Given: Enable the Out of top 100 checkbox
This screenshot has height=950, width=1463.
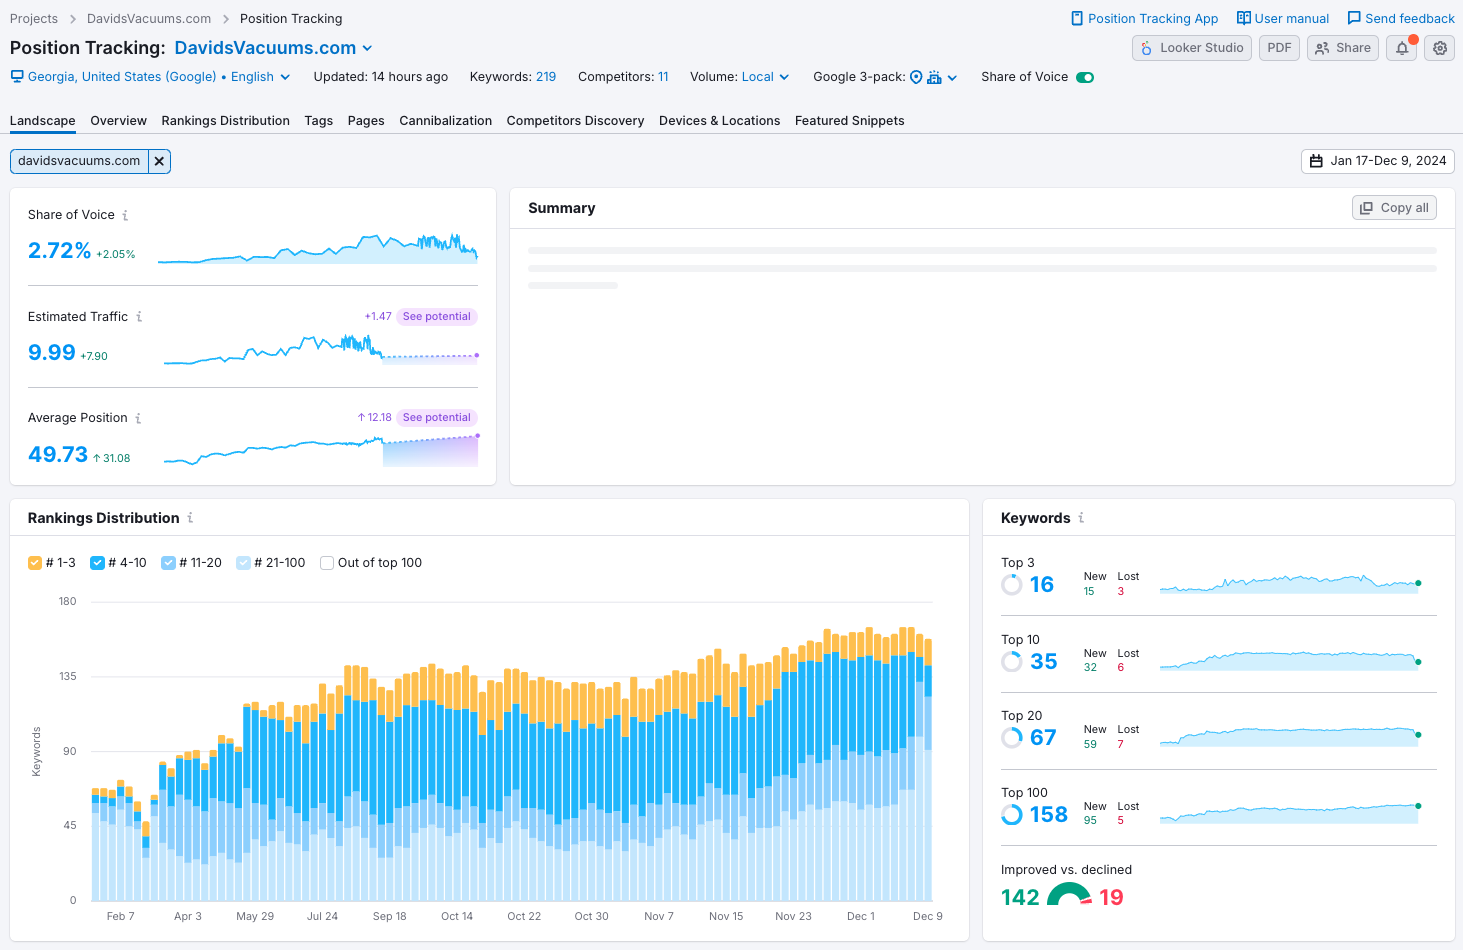Looking at the screenshot, I should [x=327, y=563].
